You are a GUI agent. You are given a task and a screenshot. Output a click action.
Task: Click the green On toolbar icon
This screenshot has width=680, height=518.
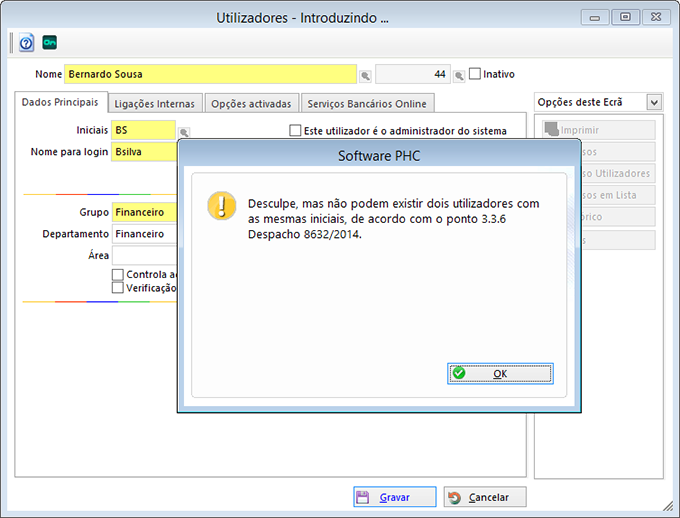pyautogui.click(x=49, y=42)
